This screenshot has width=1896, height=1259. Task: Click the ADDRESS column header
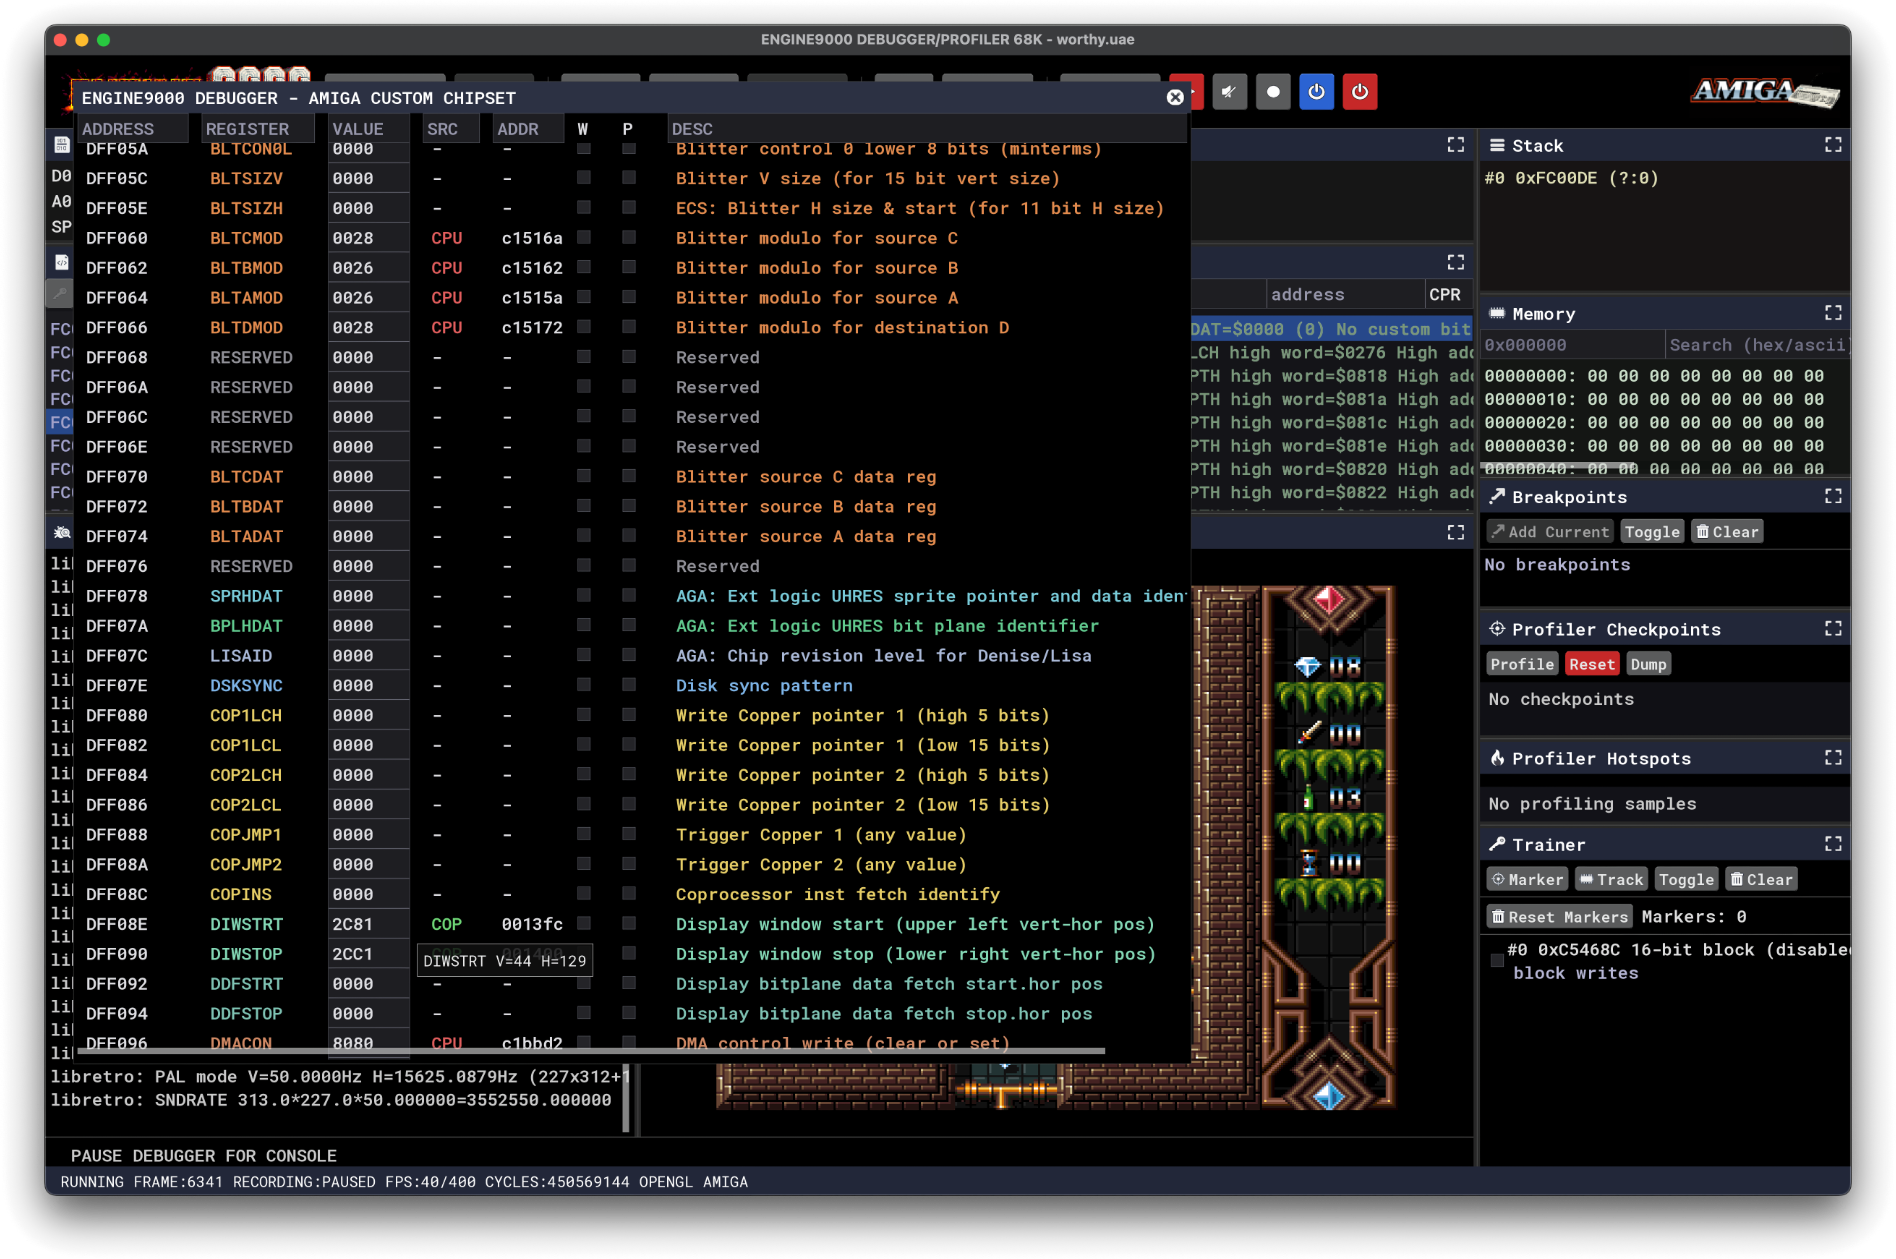coord(132,129)
